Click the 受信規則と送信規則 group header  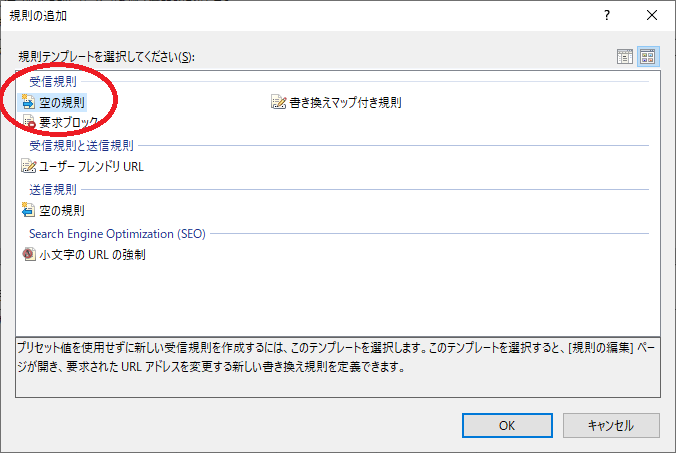(81, 145)
